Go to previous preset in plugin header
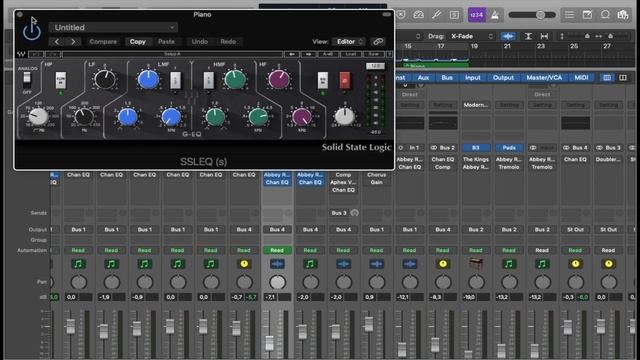Image resolution: width=640 pixels, height=360 pixels. pos(57,42)
